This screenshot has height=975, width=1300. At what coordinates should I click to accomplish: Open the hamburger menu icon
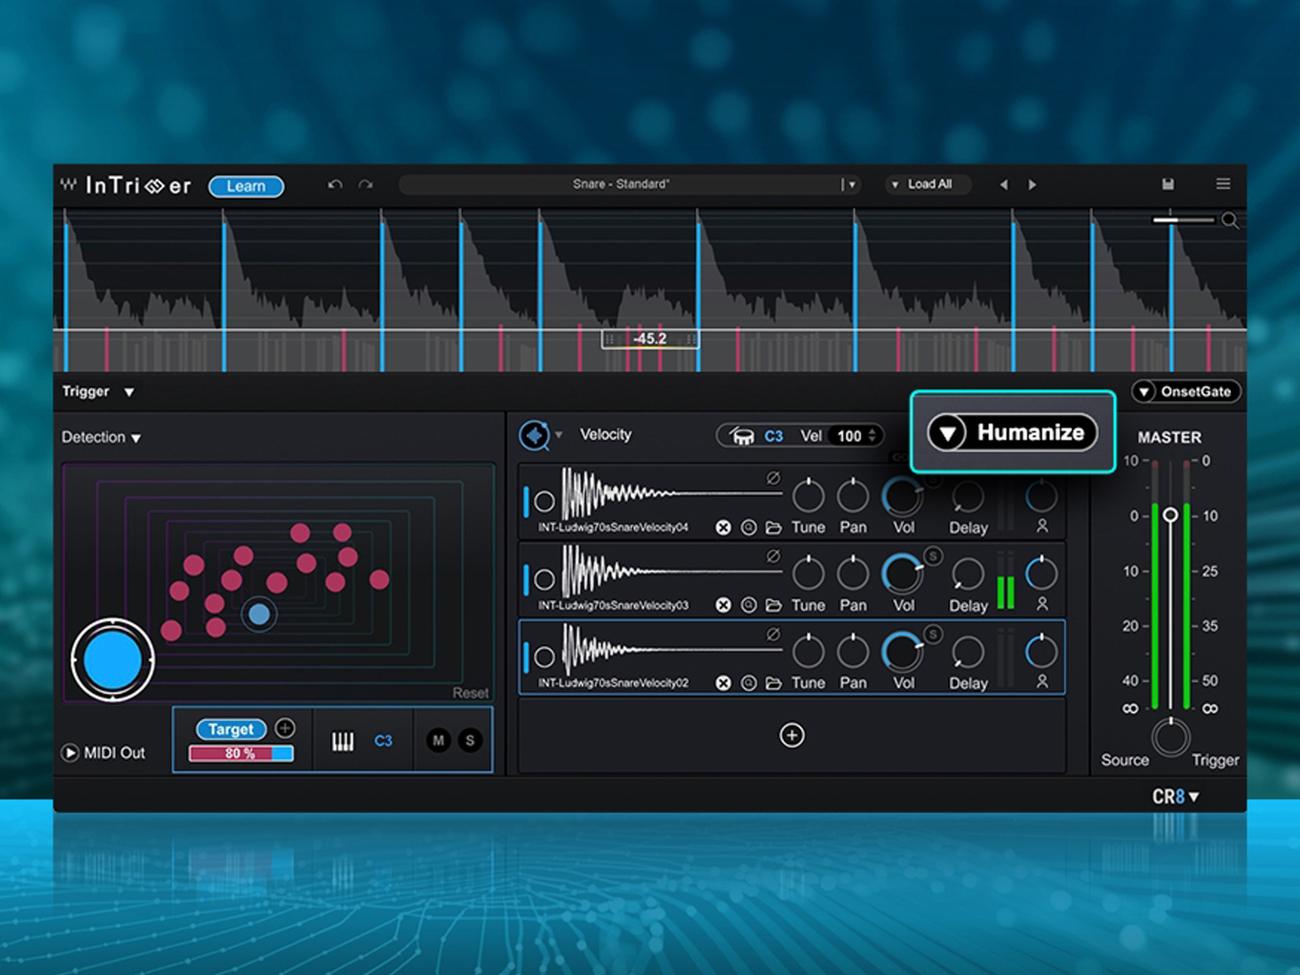[x=1223, y=184]
